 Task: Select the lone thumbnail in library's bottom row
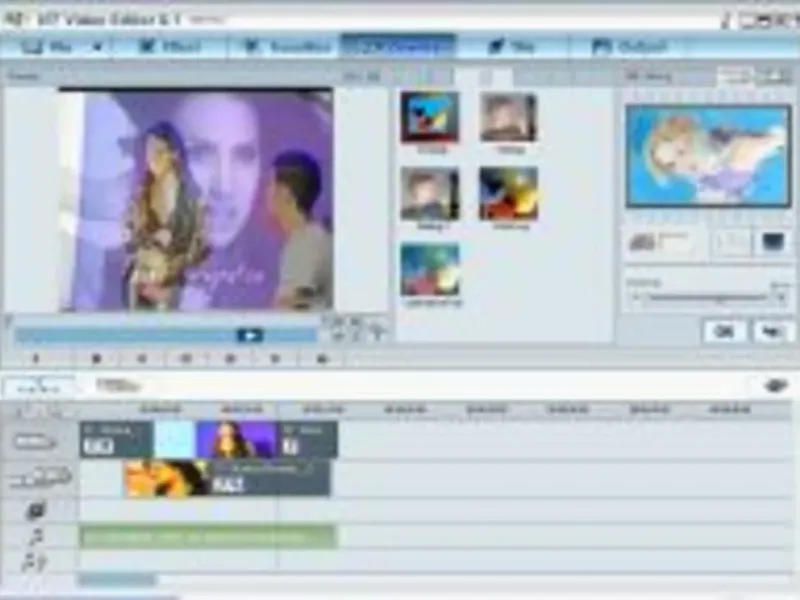(430, 270)
